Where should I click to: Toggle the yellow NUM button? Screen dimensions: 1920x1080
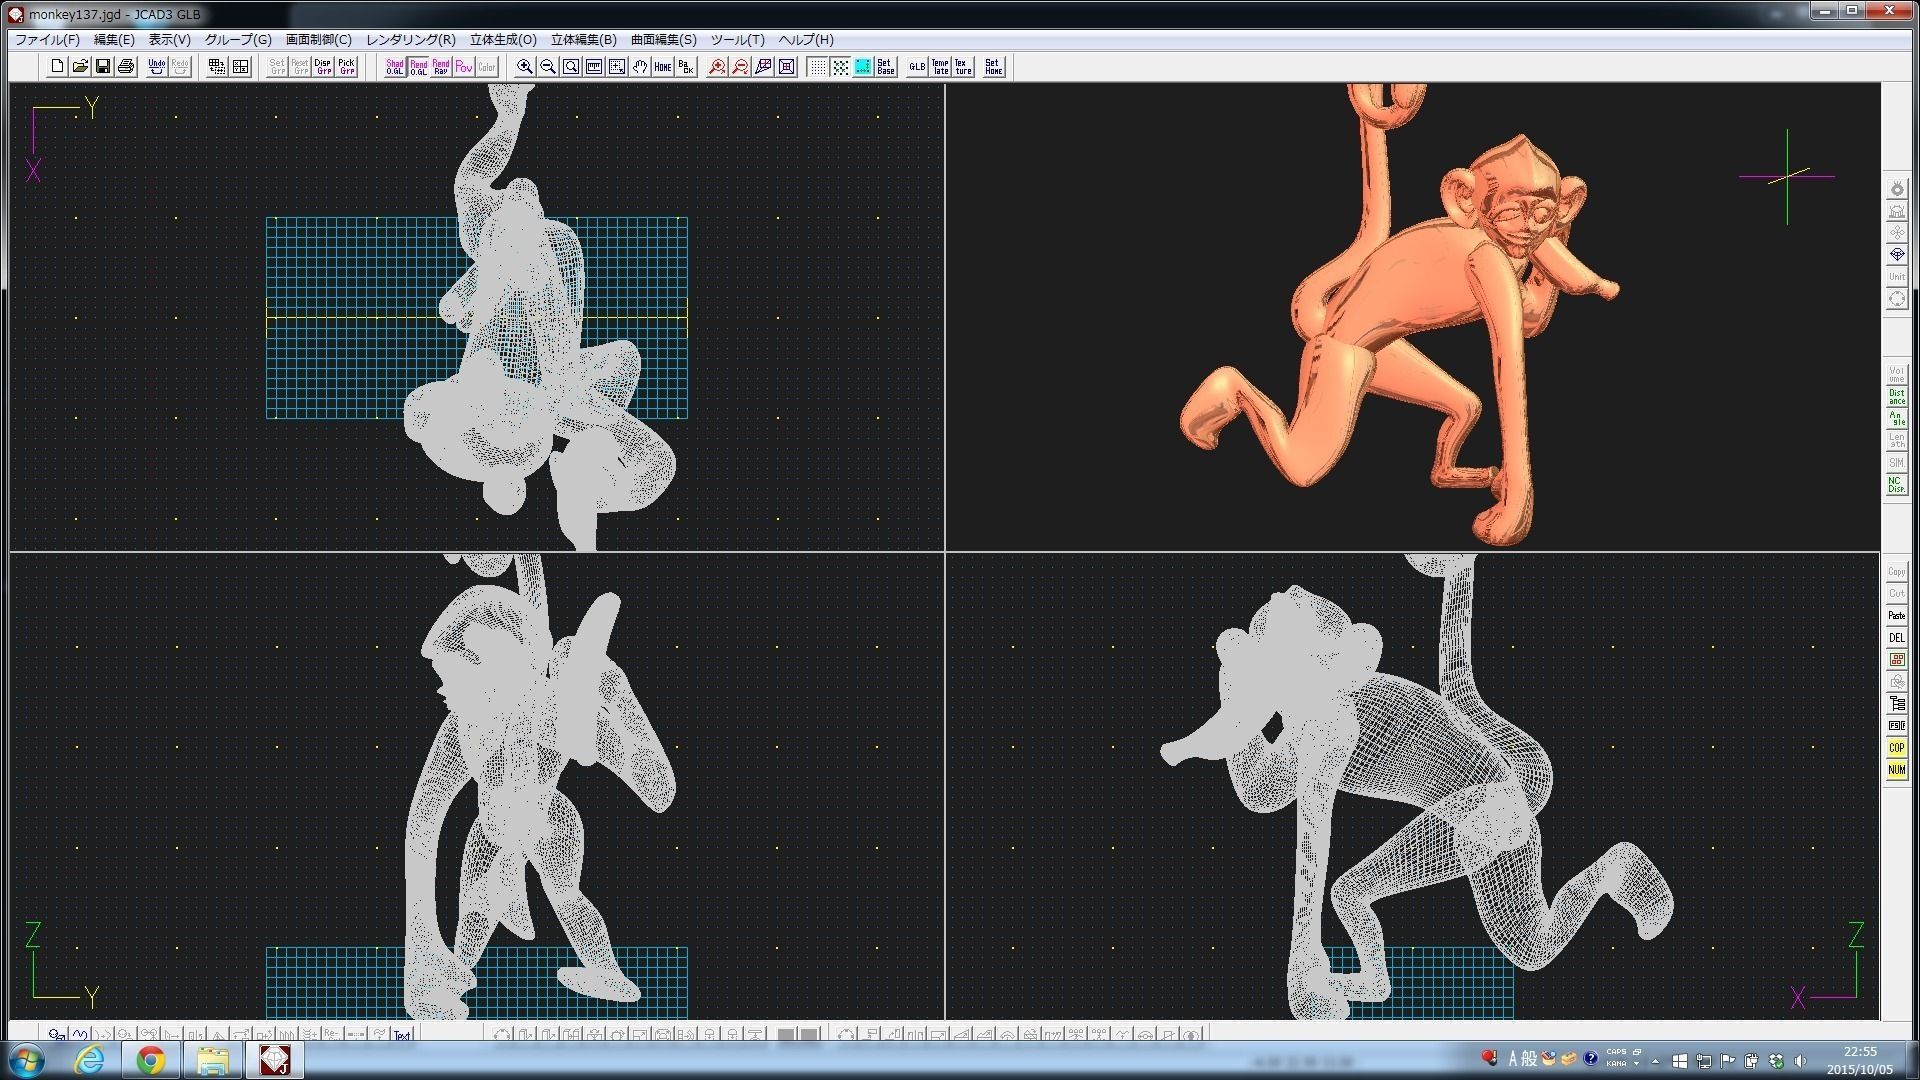(1896, 770)
